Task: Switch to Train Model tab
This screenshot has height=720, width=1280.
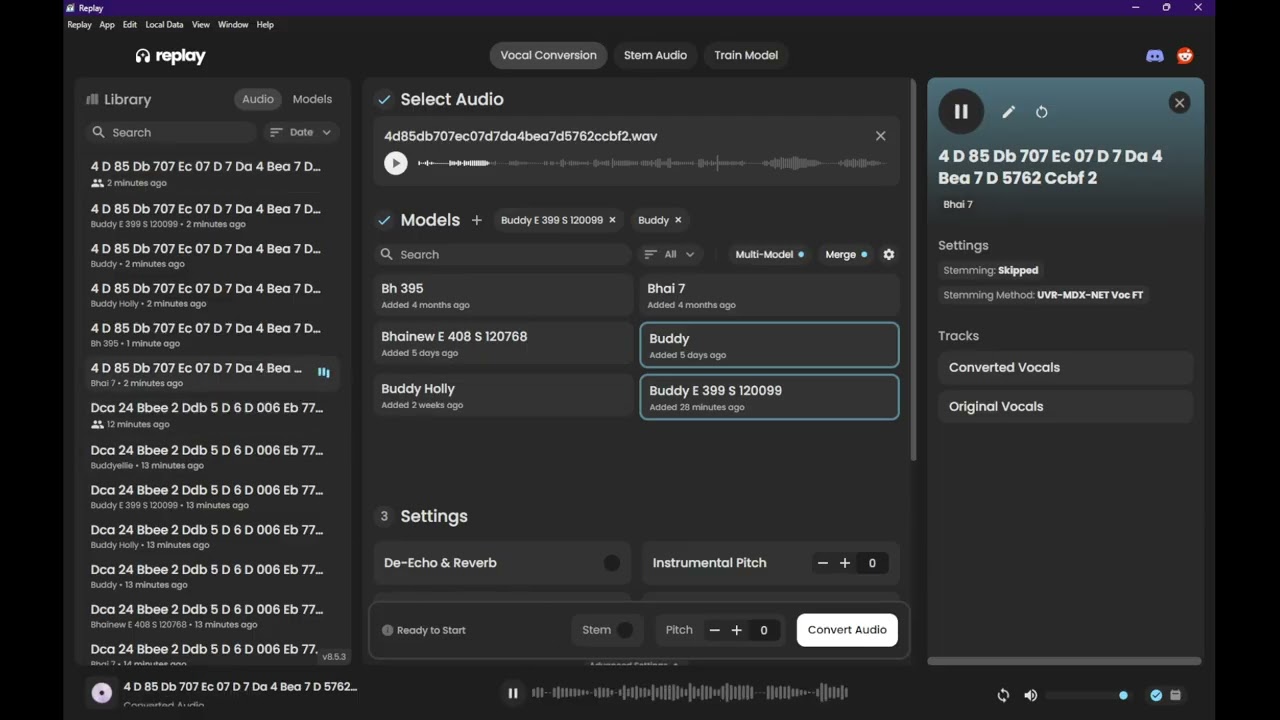Action: point(746,55)
